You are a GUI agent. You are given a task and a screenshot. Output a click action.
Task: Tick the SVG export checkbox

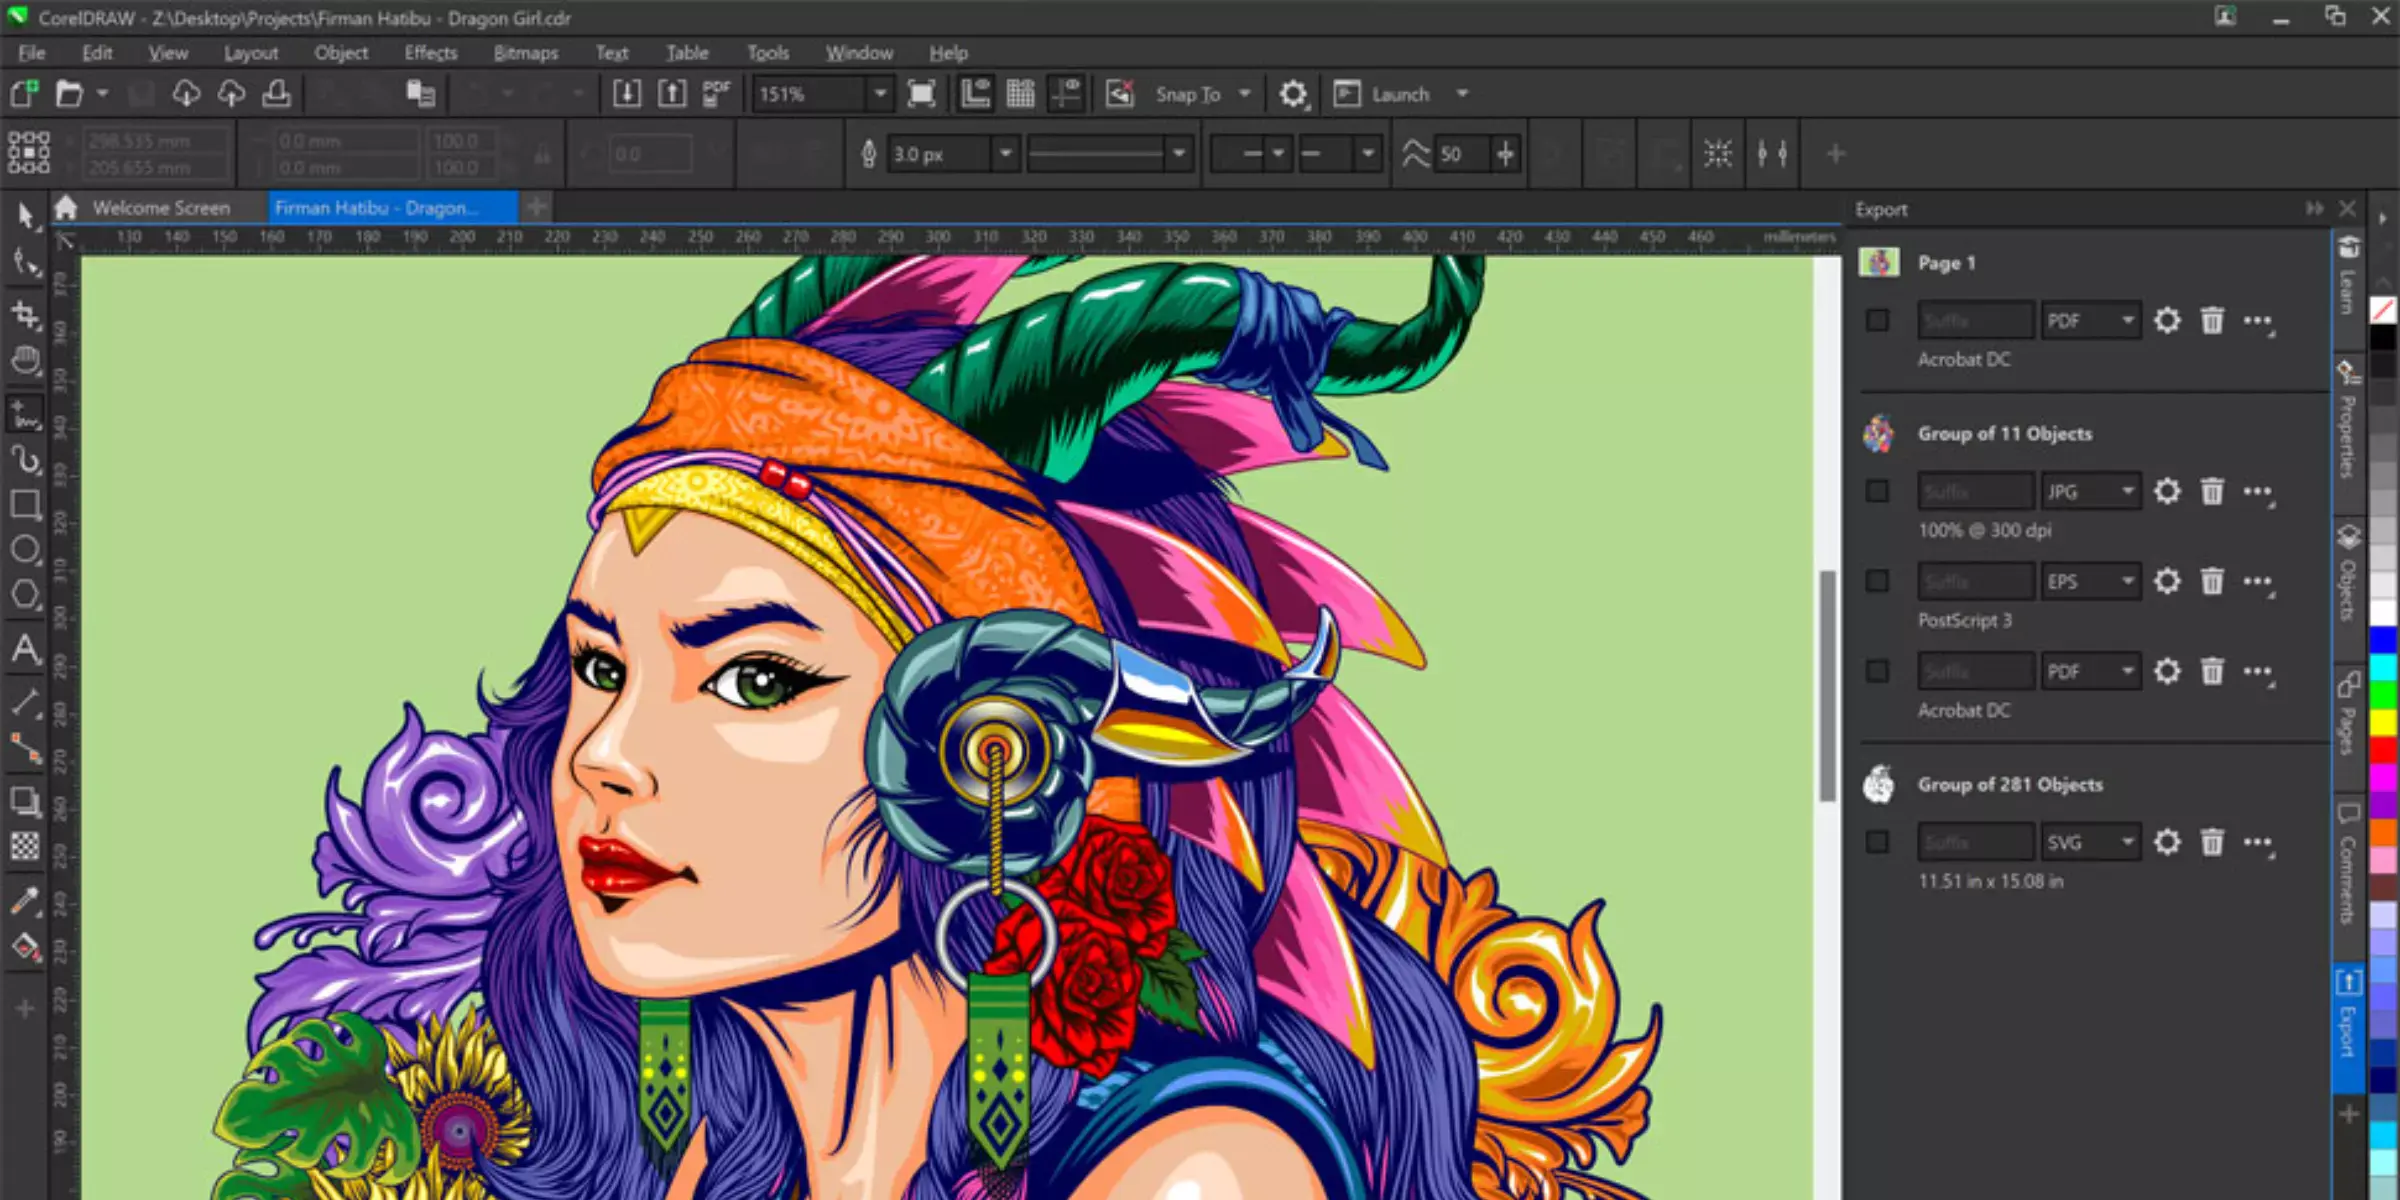[1877, 842]
